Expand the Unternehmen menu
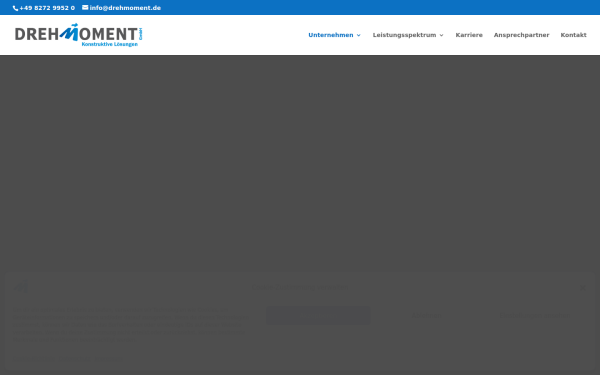Screen dimensions: 600x375 (334, 35)
